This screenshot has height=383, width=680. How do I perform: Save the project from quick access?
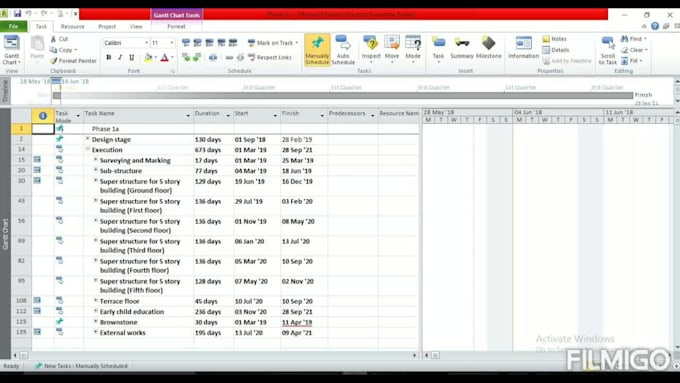coord(17,14)
